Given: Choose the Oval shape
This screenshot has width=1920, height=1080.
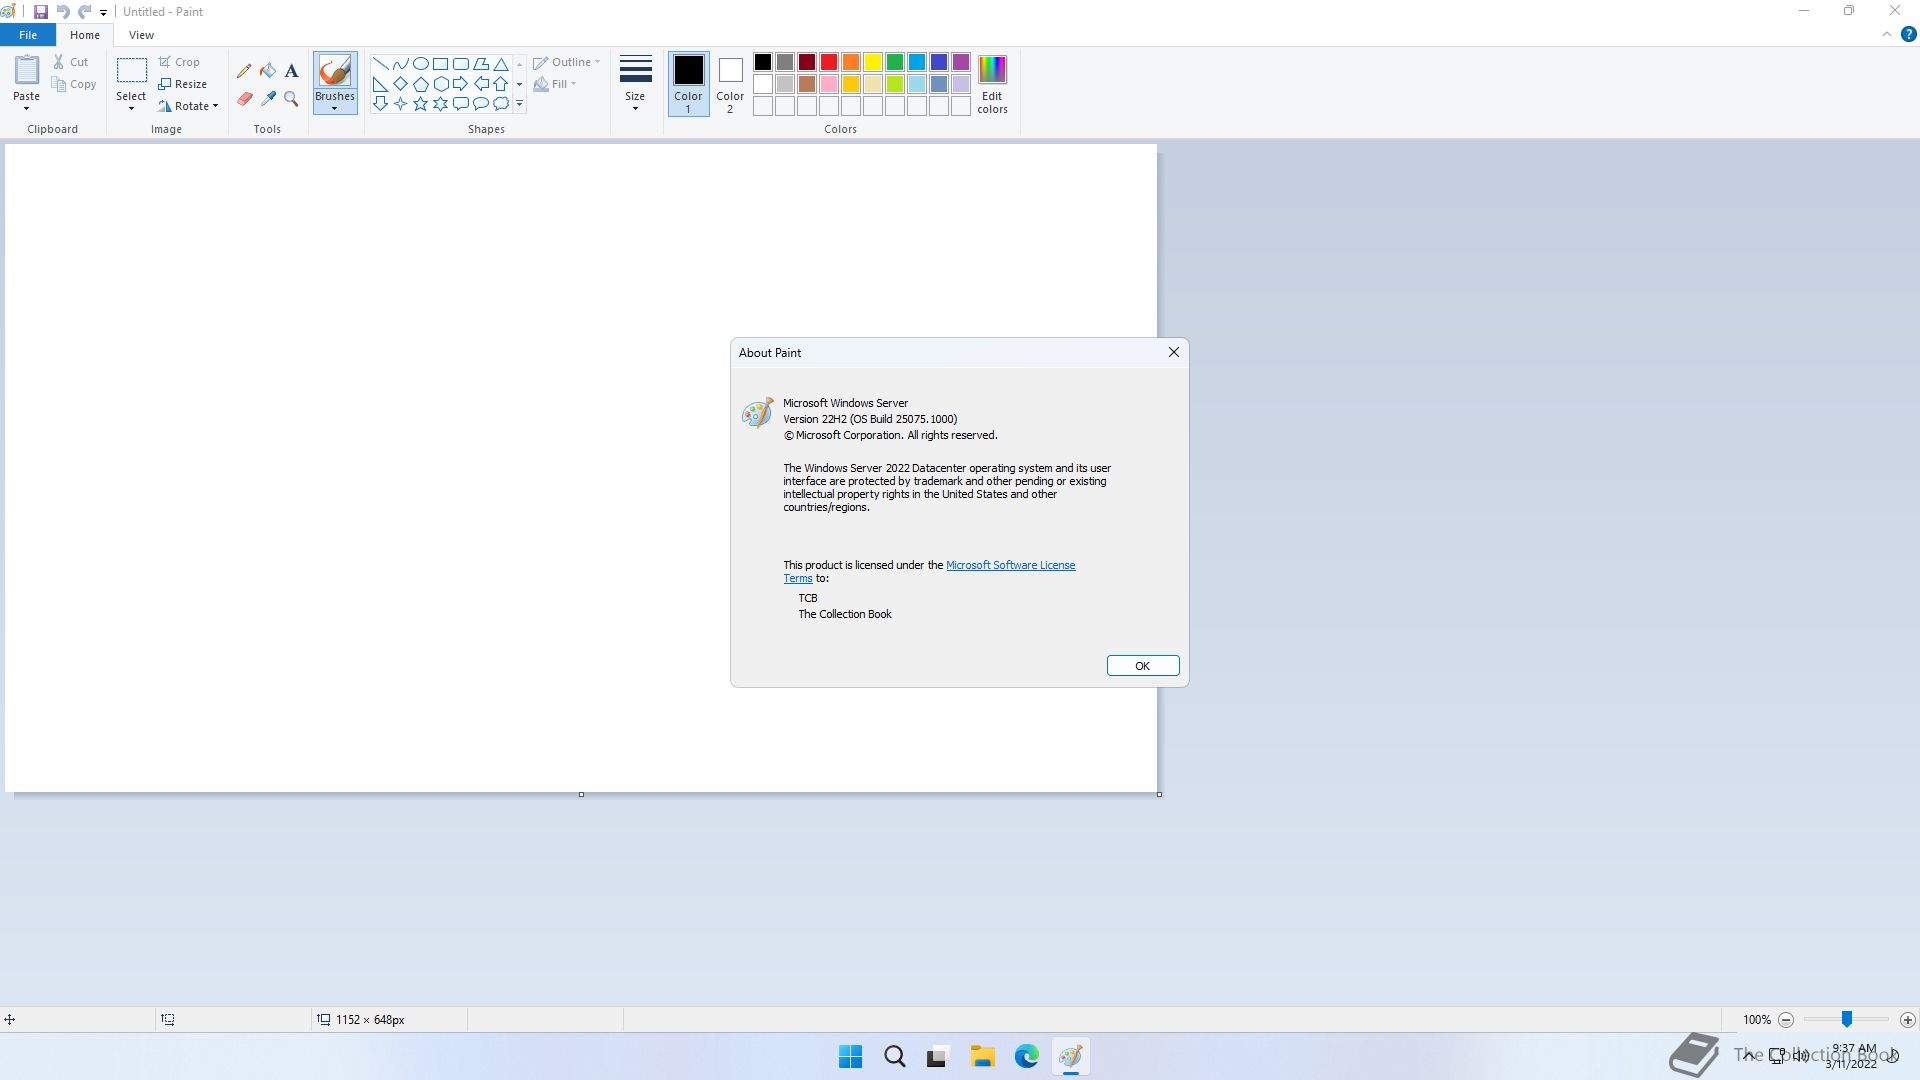Looking at the screenshot, I should (x=420, y=63).
